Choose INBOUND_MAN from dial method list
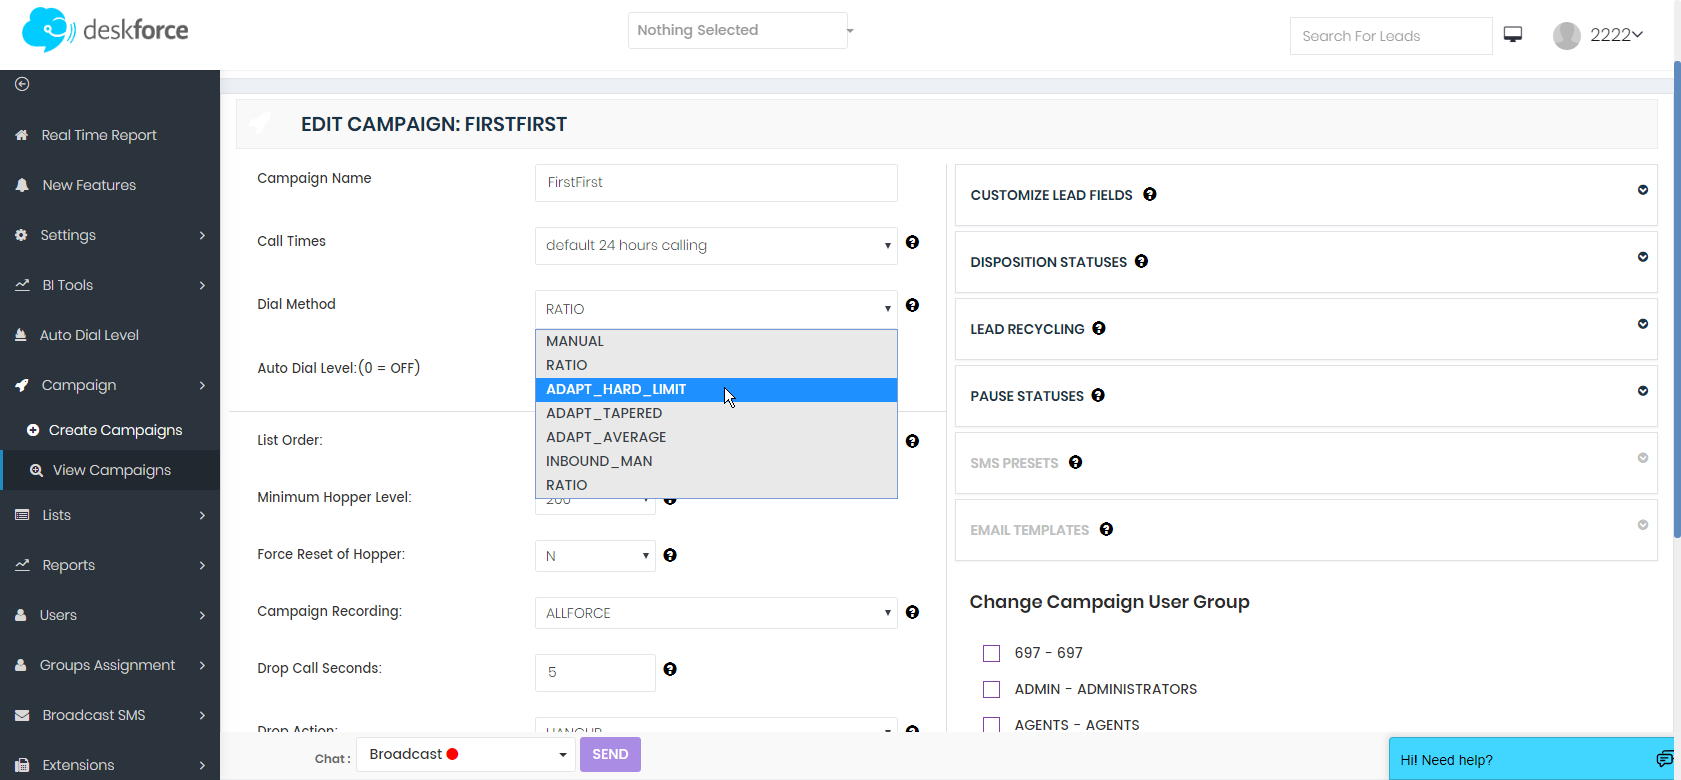1681x780 pixels. [599, 461]
